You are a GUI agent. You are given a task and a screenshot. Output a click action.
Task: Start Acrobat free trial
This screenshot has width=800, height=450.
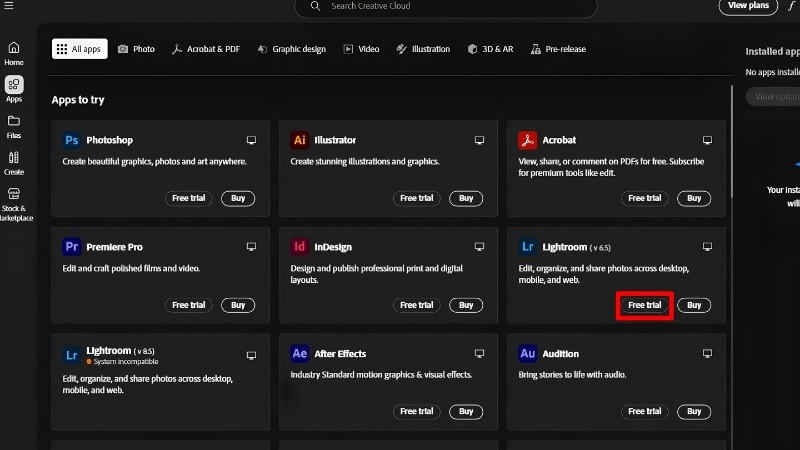click(x=644, y=198)
